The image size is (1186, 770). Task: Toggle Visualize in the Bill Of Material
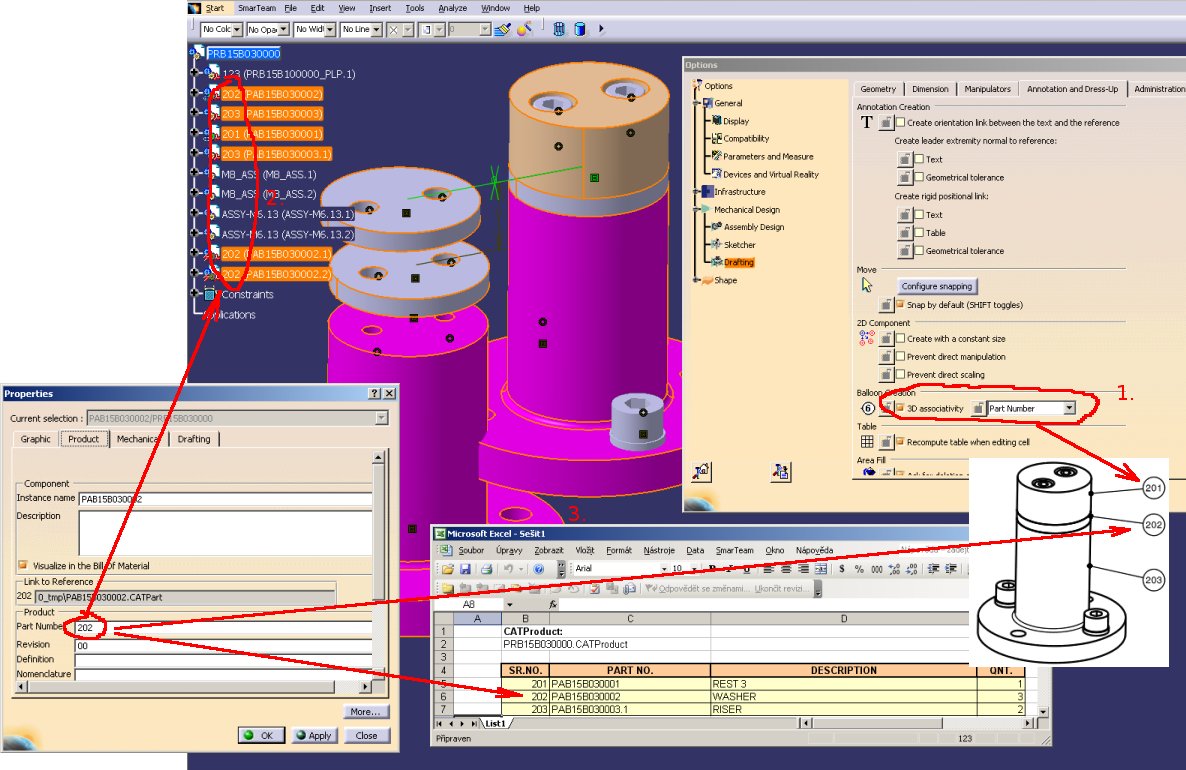23,565
